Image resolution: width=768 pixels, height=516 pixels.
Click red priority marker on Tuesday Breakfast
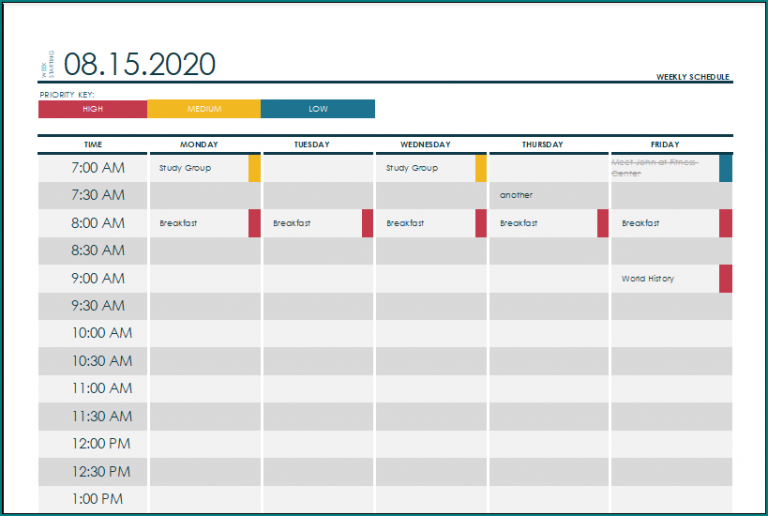[x=368, y=223]
